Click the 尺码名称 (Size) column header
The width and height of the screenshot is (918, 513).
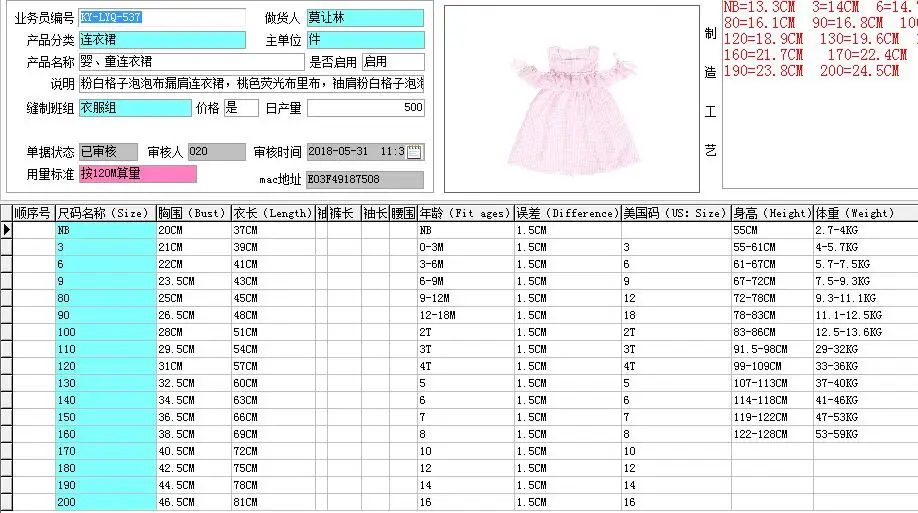coord(105,213)
